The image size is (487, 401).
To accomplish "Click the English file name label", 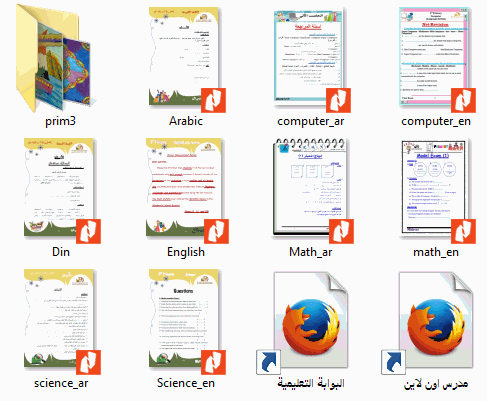I will click(x=186, y=253).
